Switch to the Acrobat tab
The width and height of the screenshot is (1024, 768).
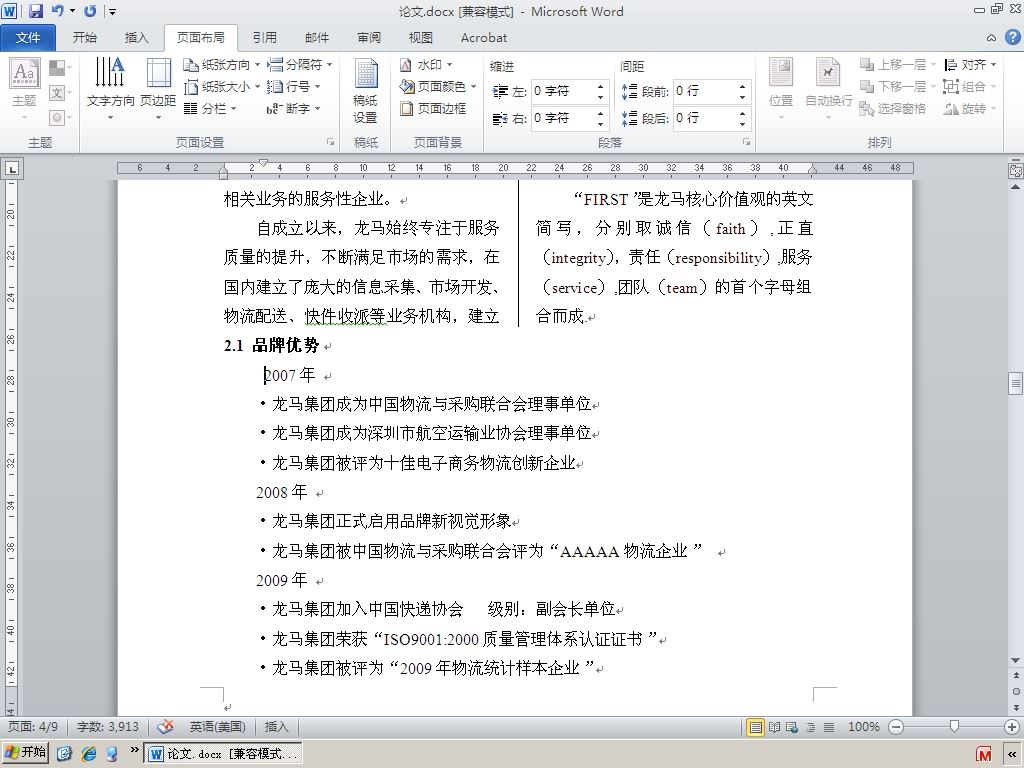pyautogui.click(x=484, y=38)
